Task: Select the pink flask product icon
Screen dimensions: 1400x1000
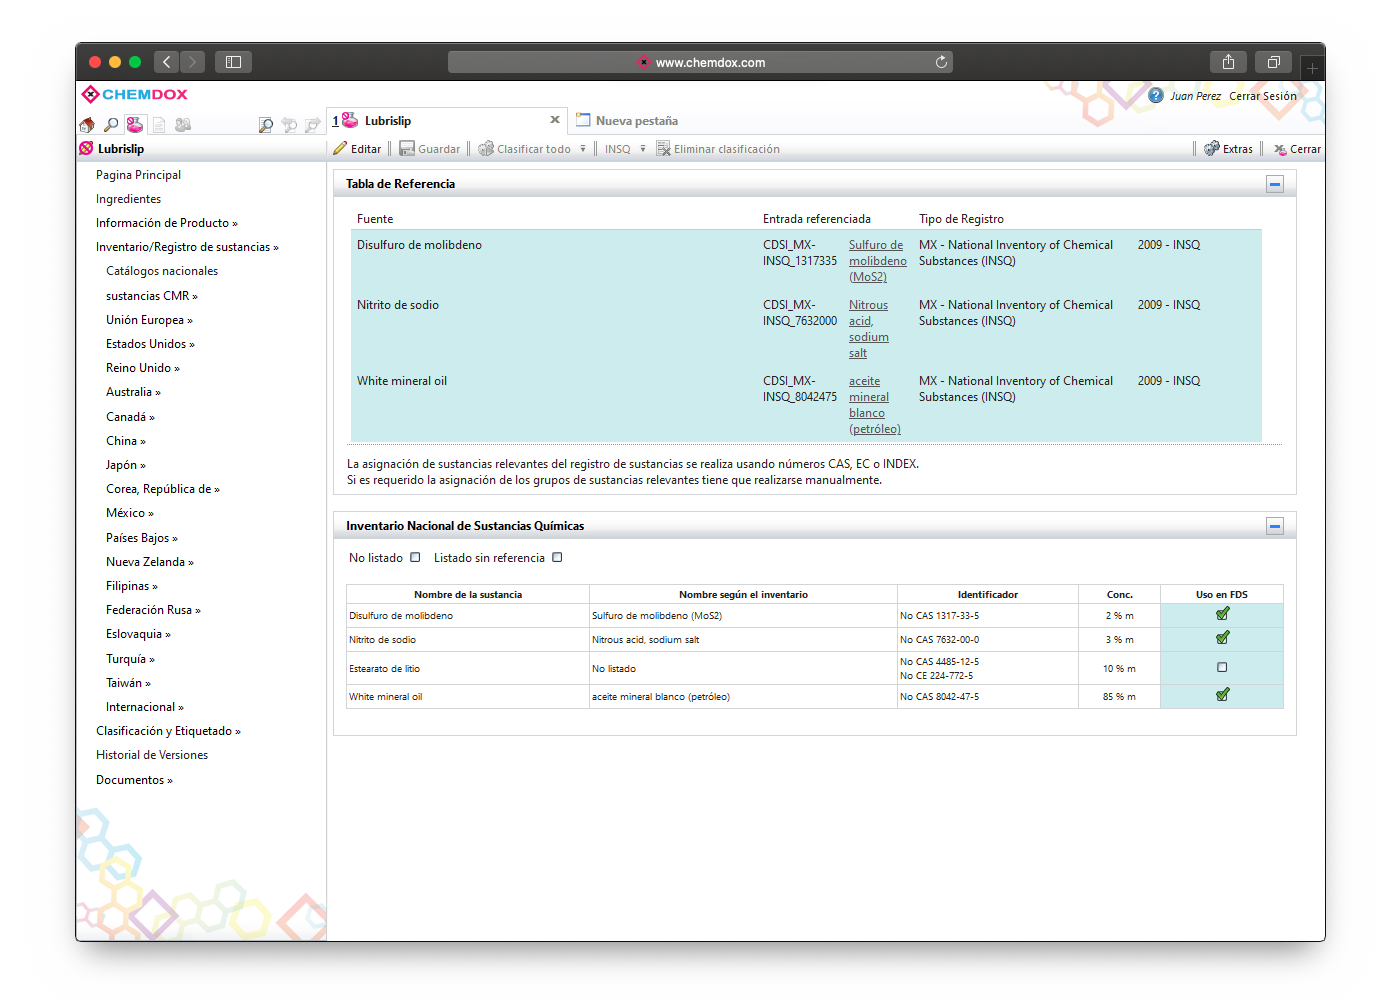Action: [x=135, y=125]
